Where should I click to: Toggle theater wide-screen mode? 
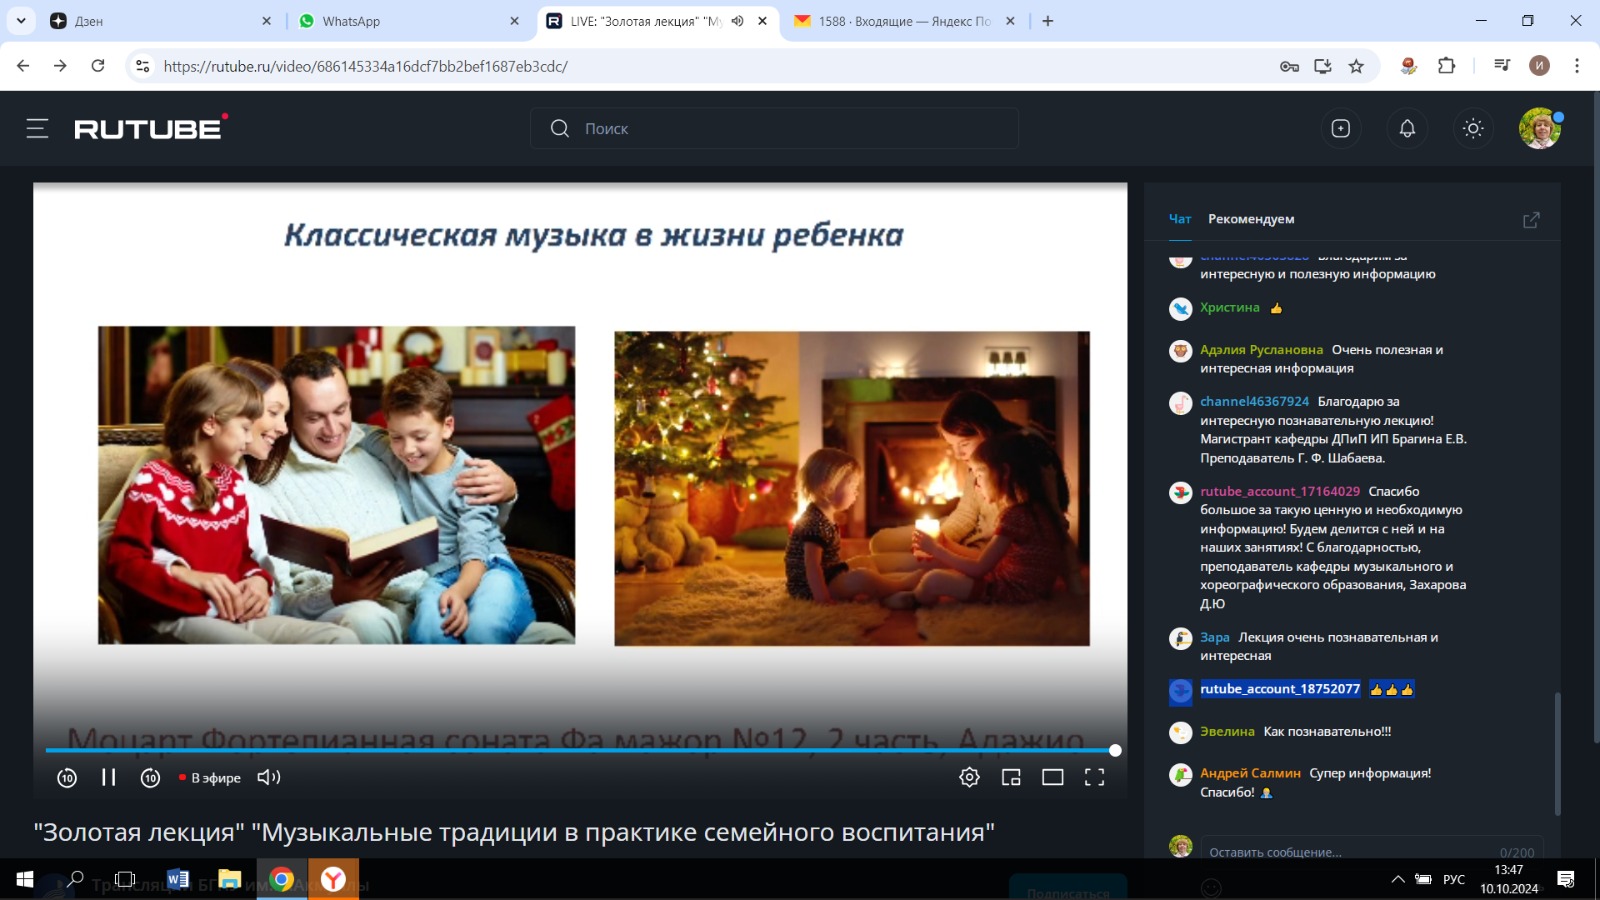coord(1053,777)
